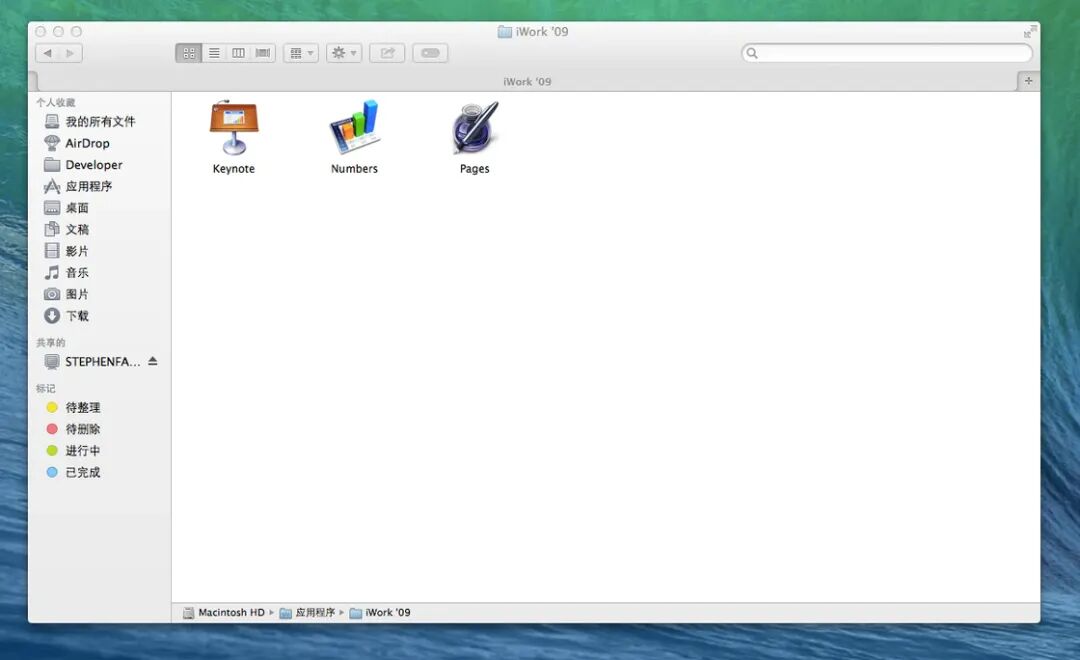This screenshot has height=660, width=1080.
Task: Open 下载 in the sidebar
Action: point(66,316)
